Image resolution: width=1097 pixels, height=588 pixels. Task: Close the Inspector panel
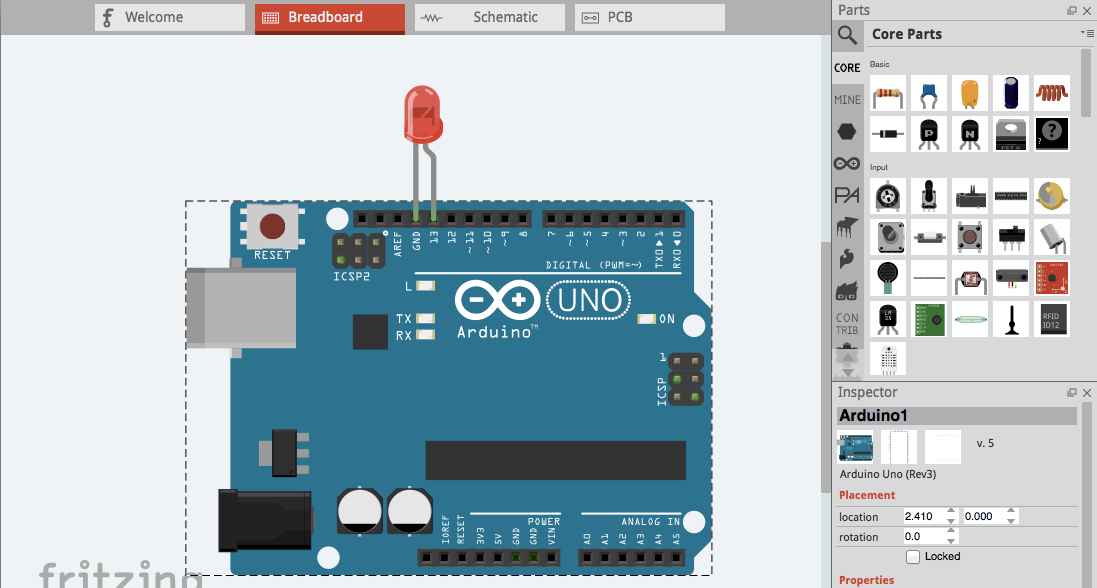coord(1087,393)
